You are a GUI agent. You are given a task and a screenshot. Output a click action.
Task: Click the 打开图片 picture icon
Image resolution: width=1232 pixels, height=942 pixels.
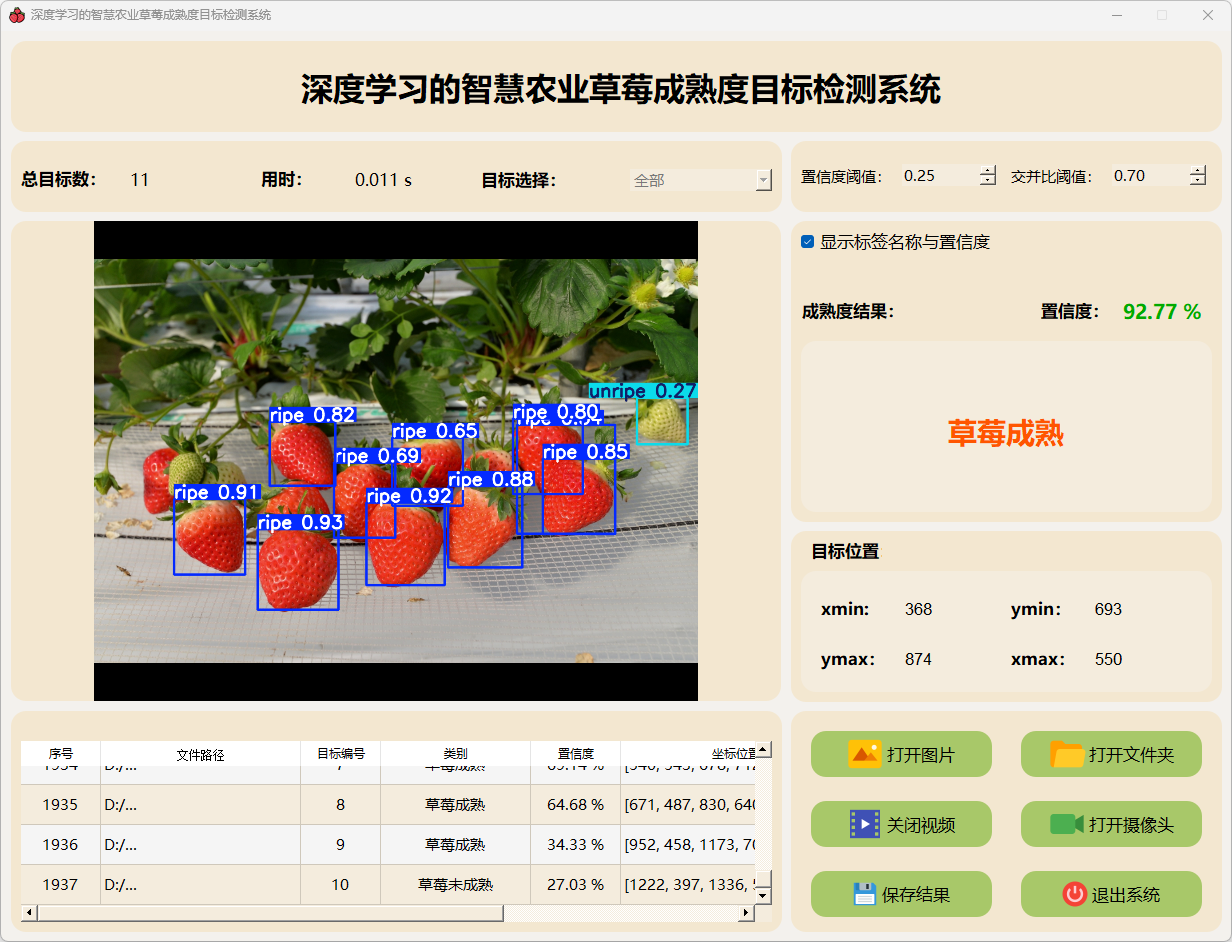click(x=865, y=754)
